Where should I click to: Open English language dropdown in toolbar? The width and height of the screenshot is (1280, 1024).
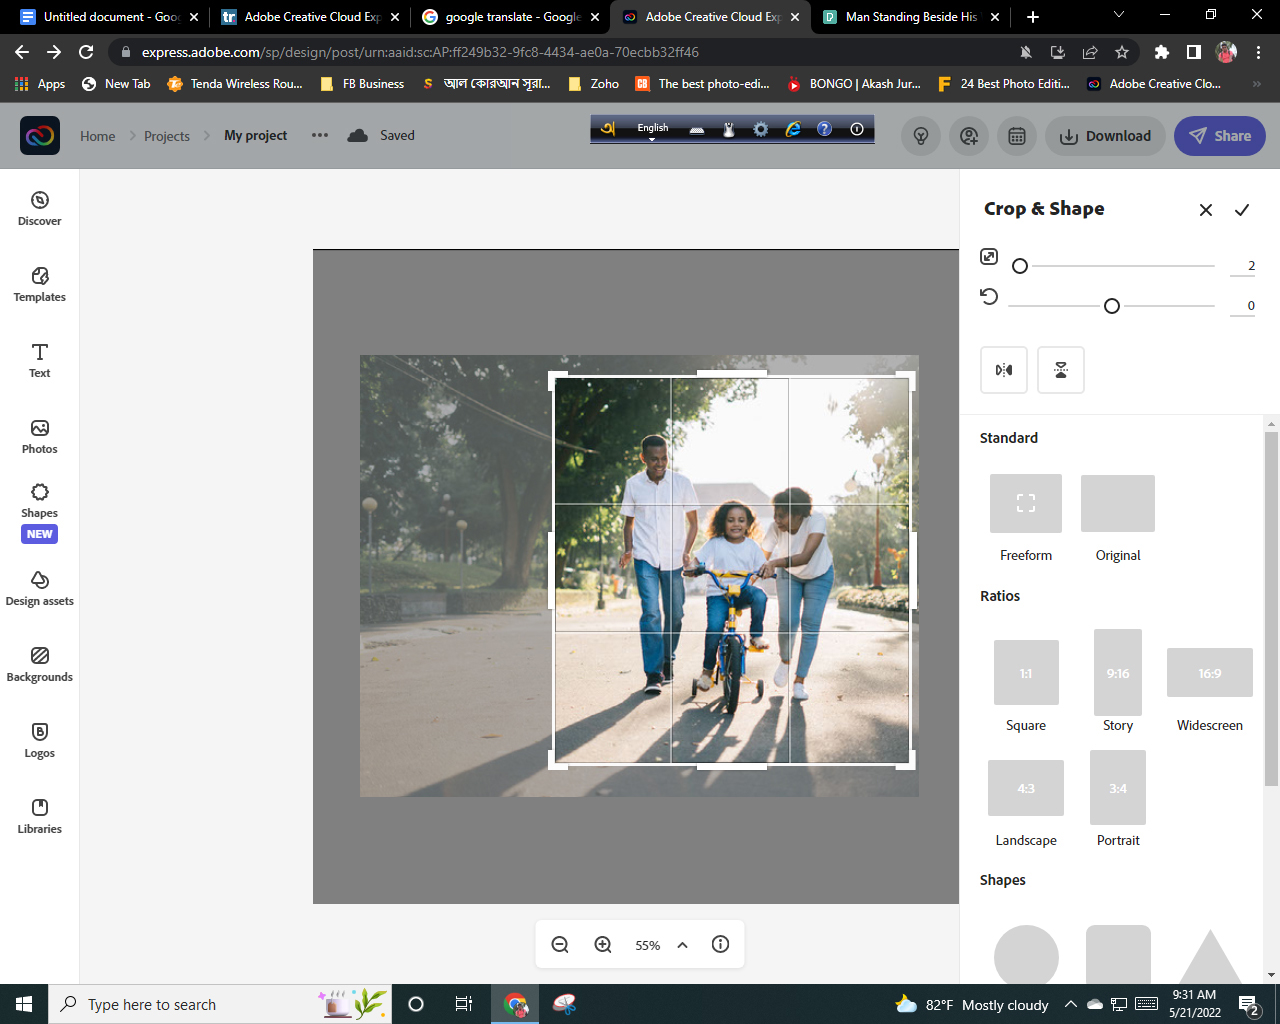pos(653,129)
